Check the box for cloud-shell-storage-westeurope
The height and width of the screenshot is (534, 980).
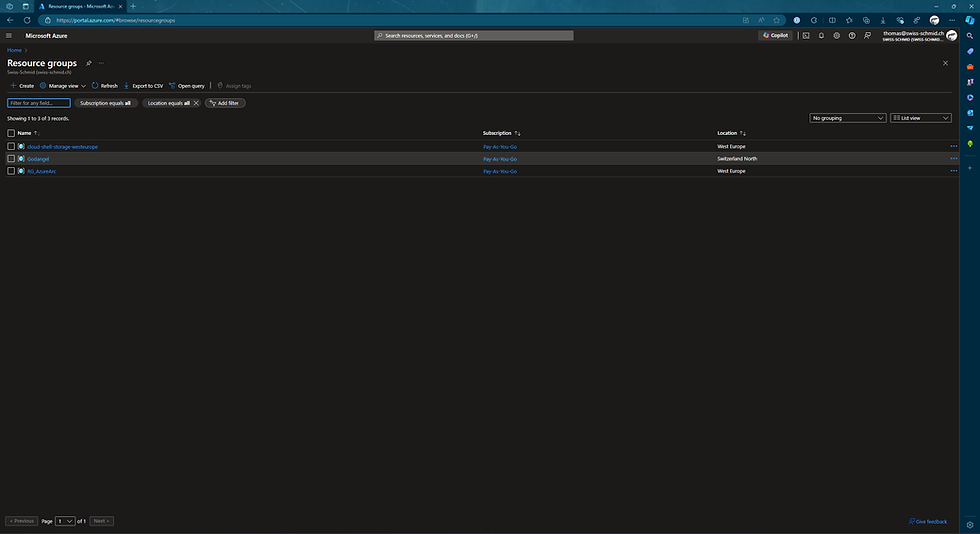coord(11,146)
